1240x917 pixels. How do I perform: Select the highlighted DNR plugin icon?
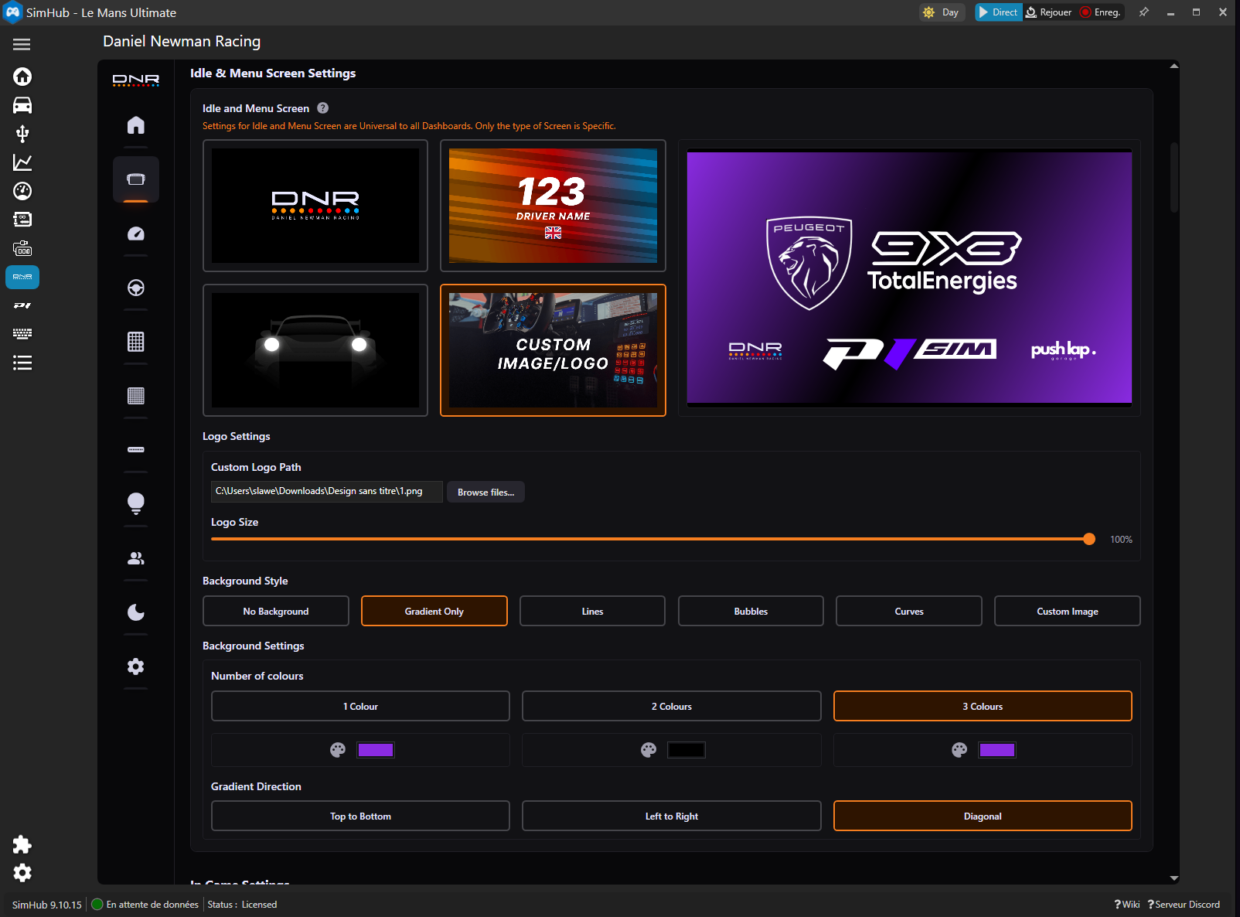[x=22, y=277]
